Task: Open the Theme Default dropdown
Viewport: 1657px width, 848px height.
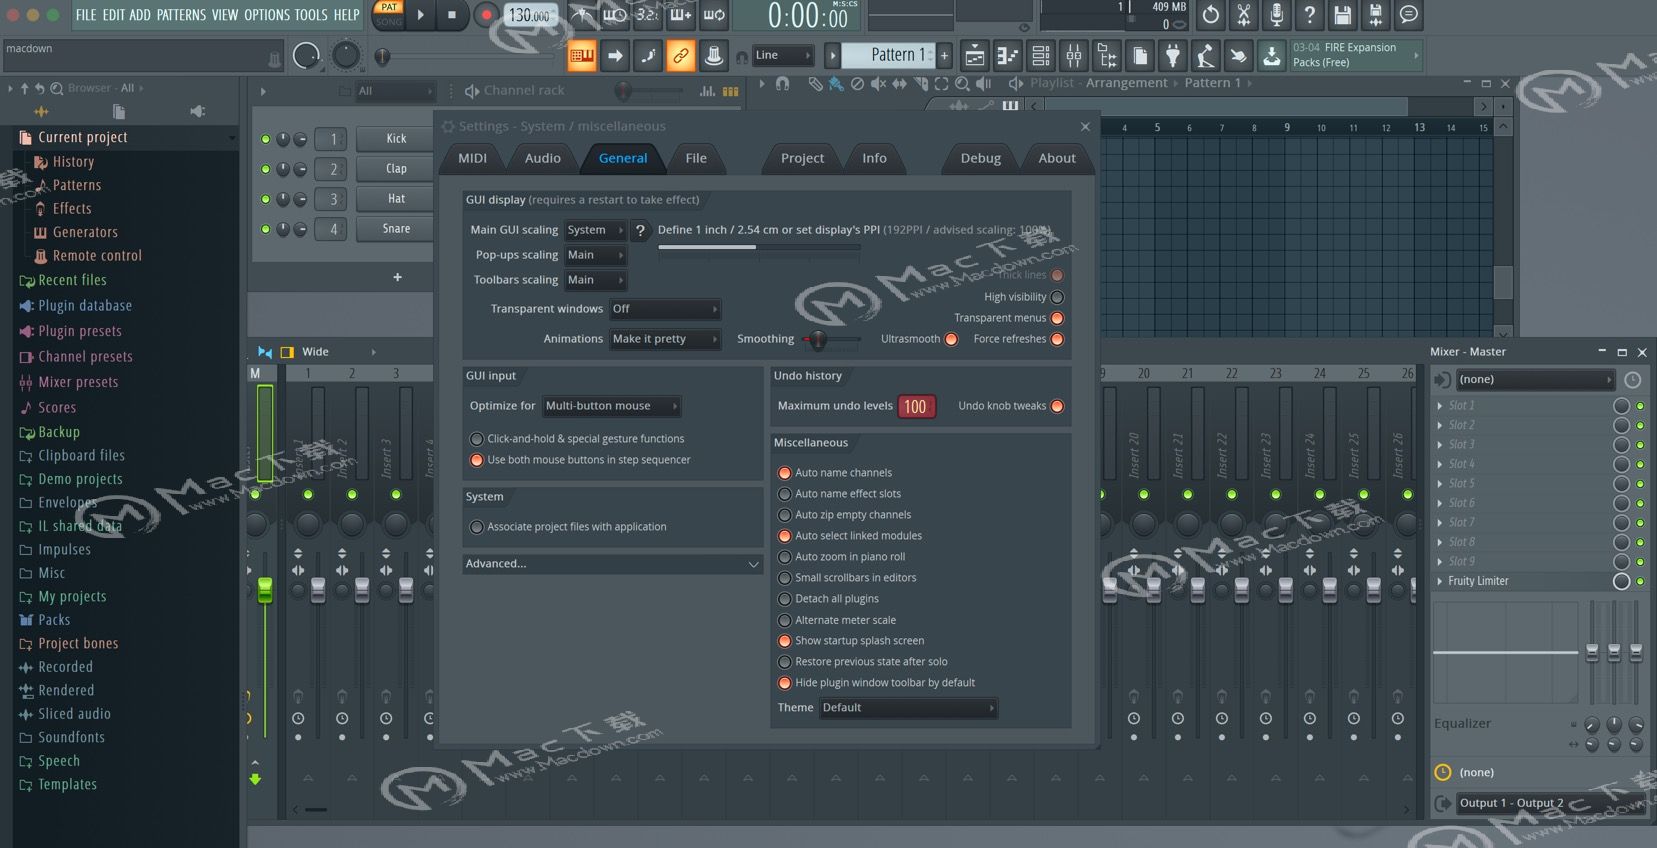Action: (908, 708)
